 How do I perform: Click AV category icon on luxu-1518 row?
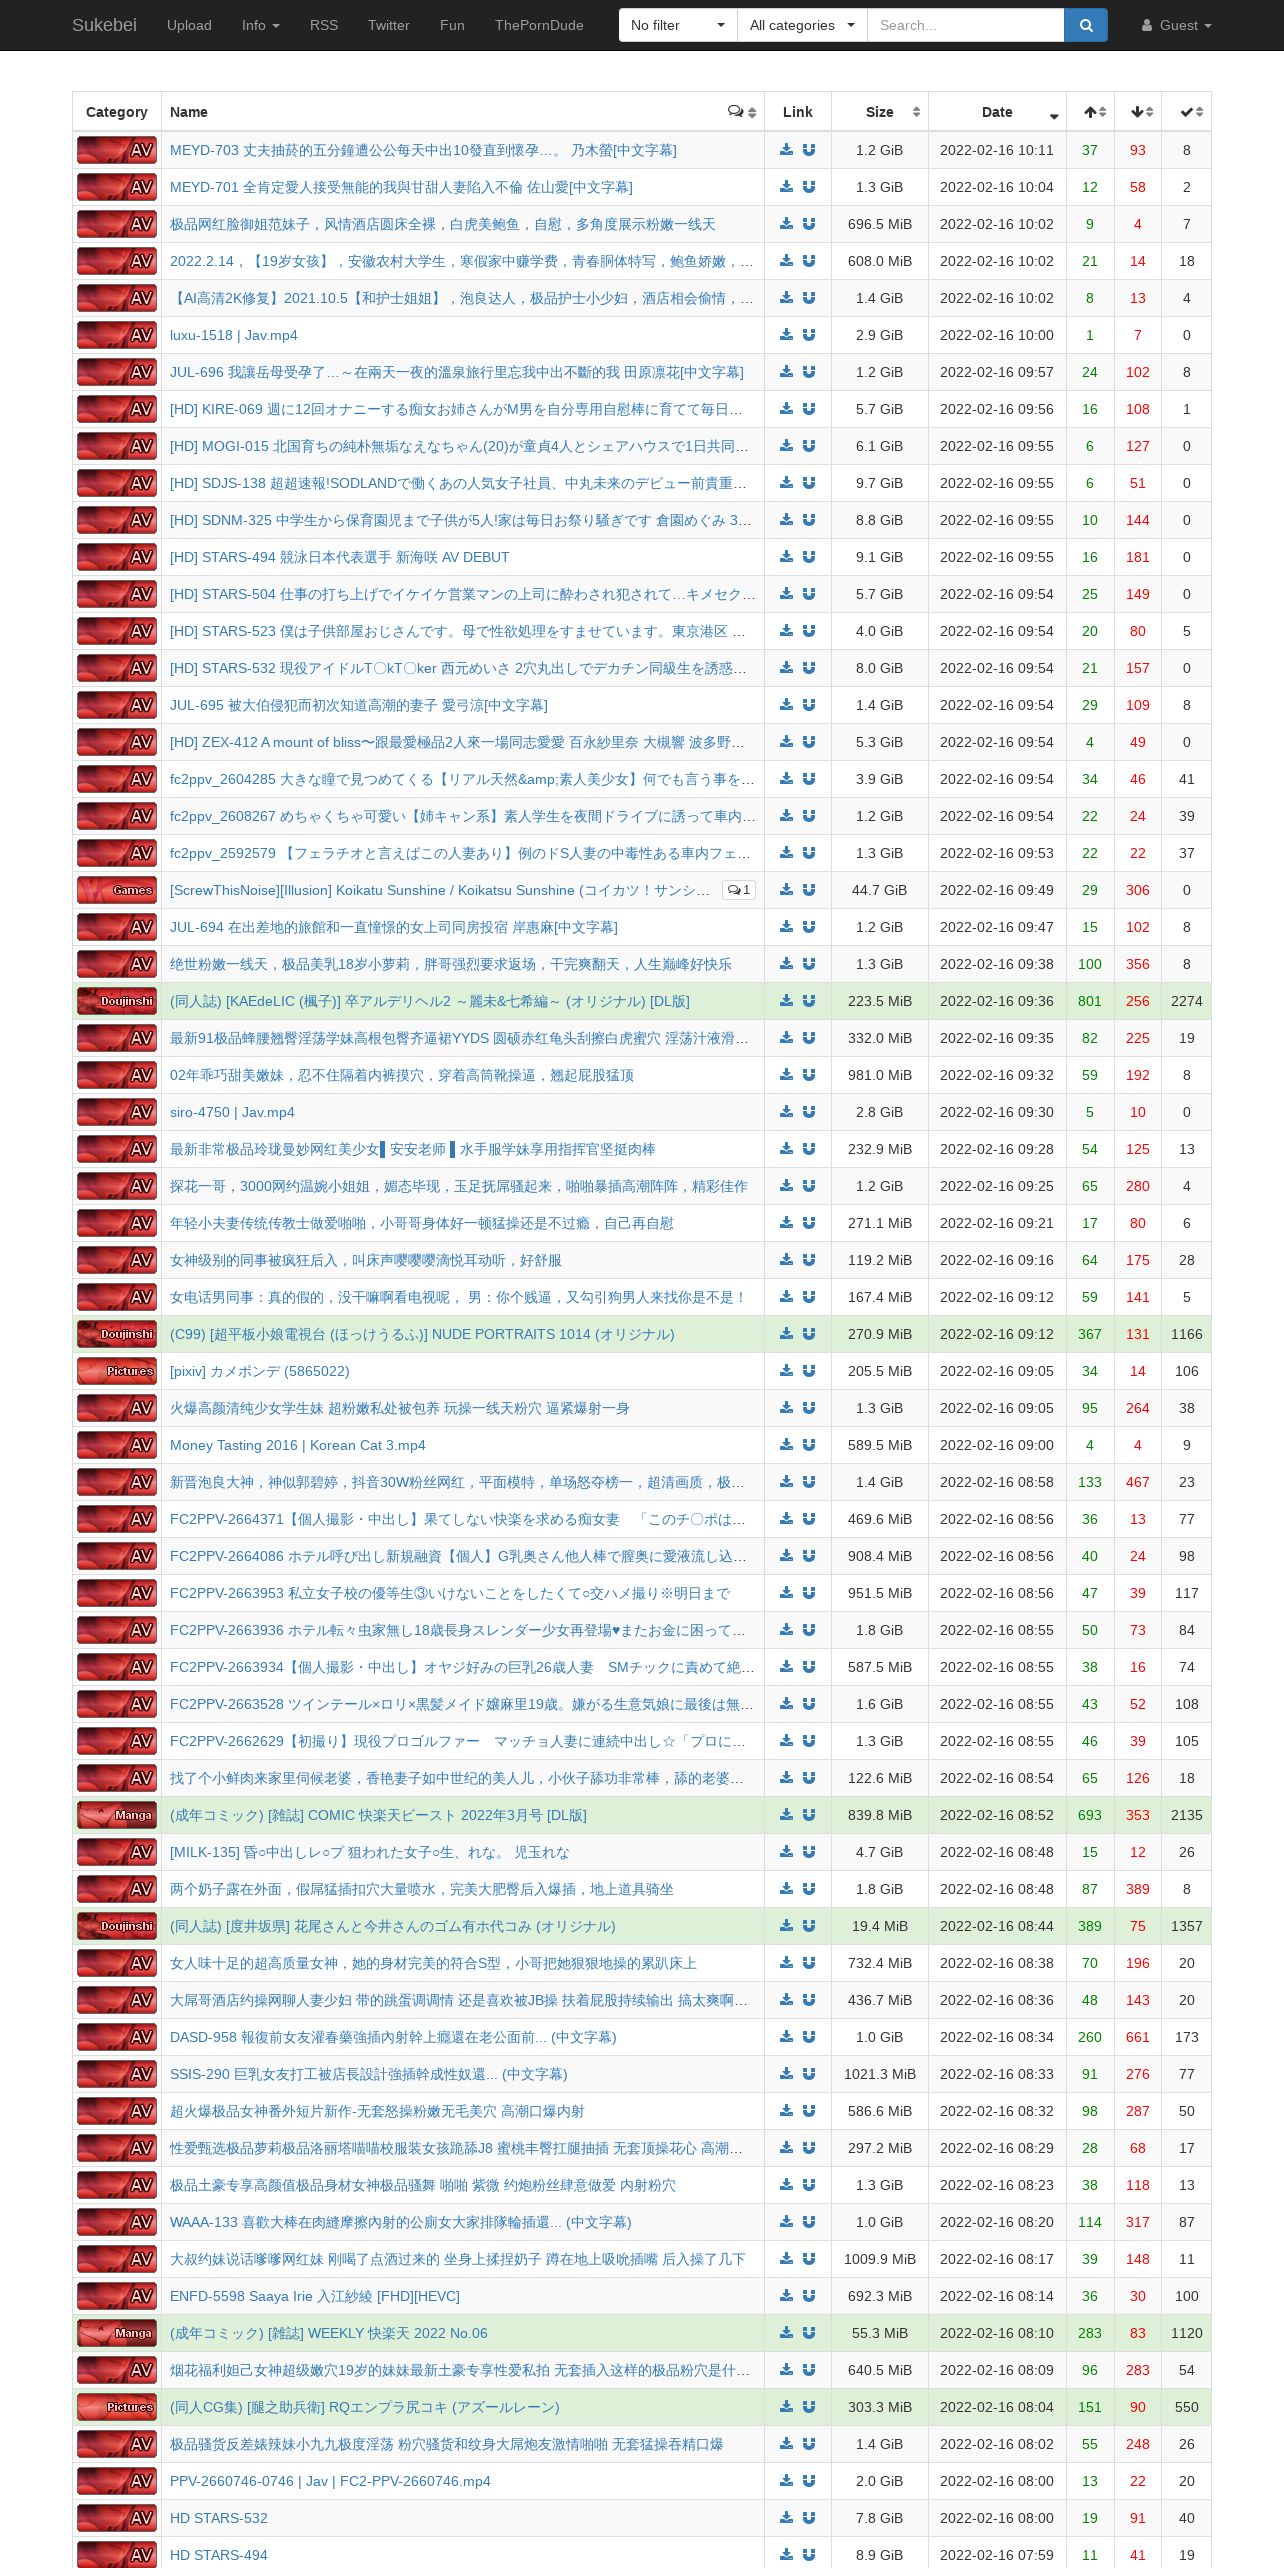117,335
